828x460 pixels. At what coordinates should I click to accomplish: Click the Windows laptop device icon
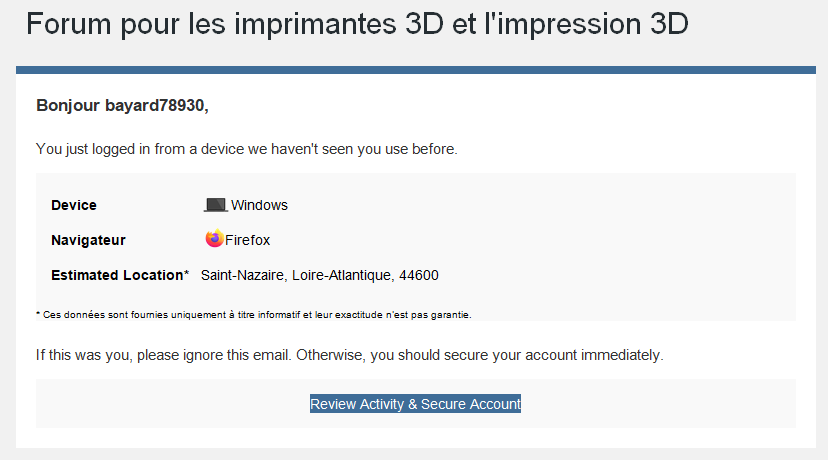tap(215, 205)
